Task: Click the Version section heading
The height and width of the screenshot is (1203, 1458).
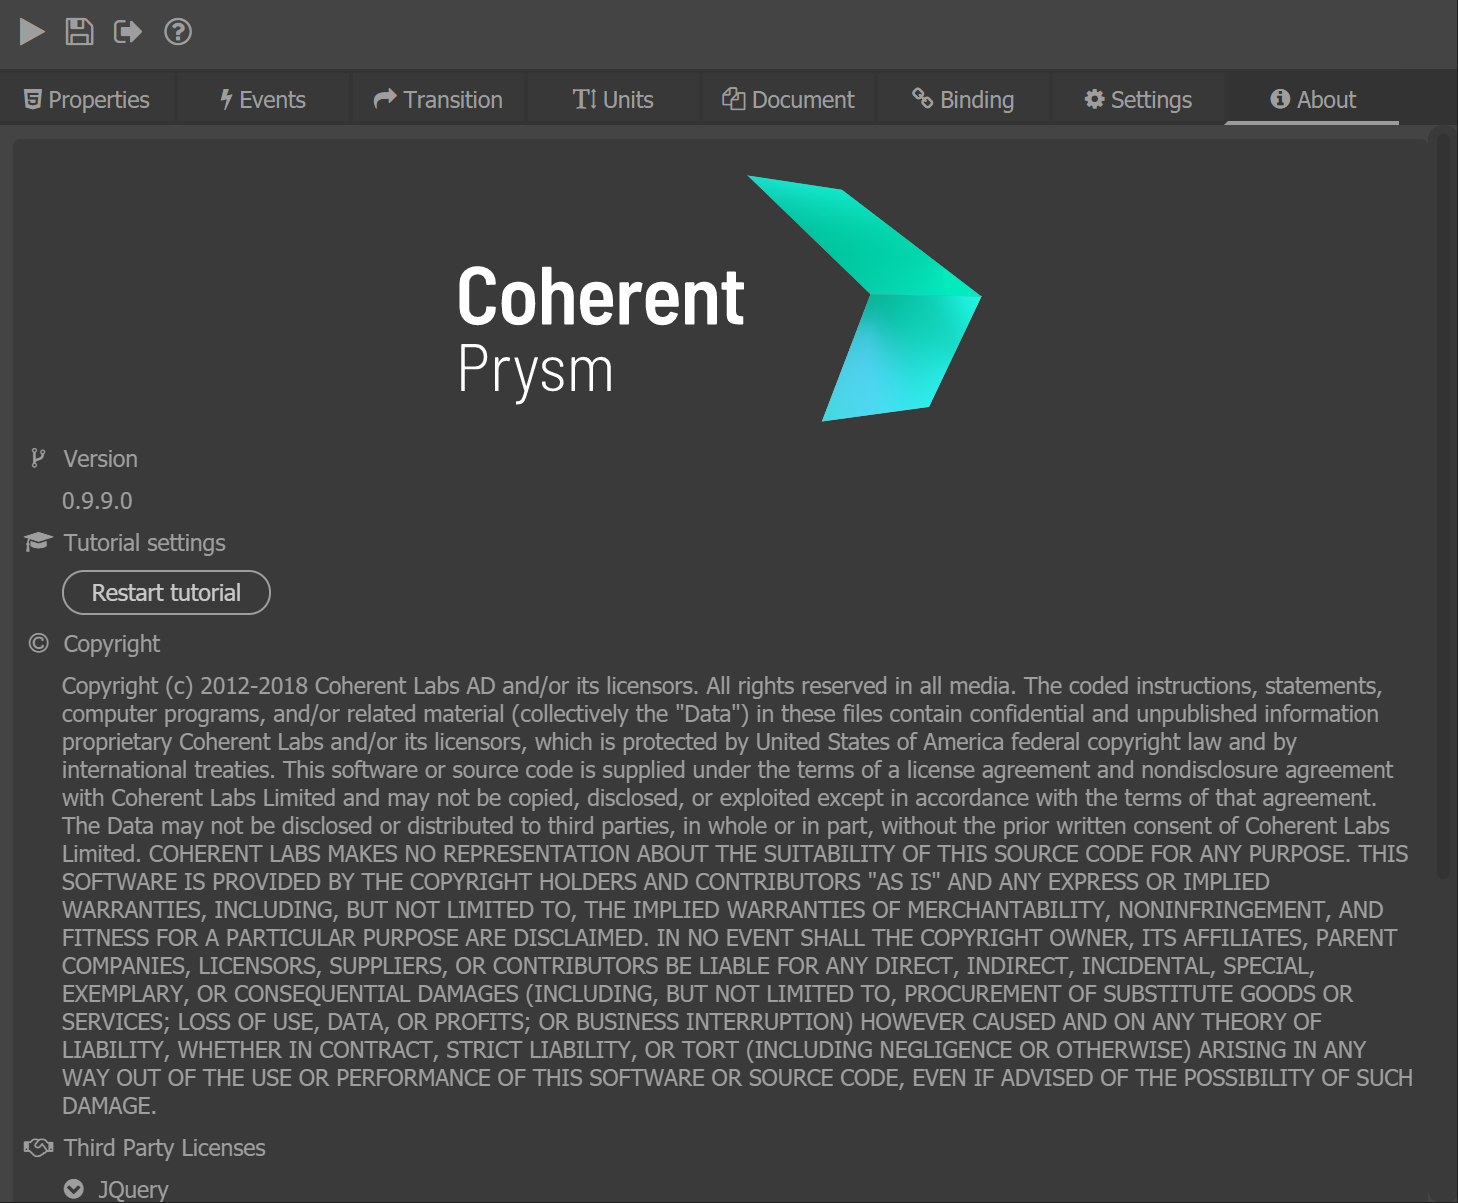Action: [x=101, y=459]
